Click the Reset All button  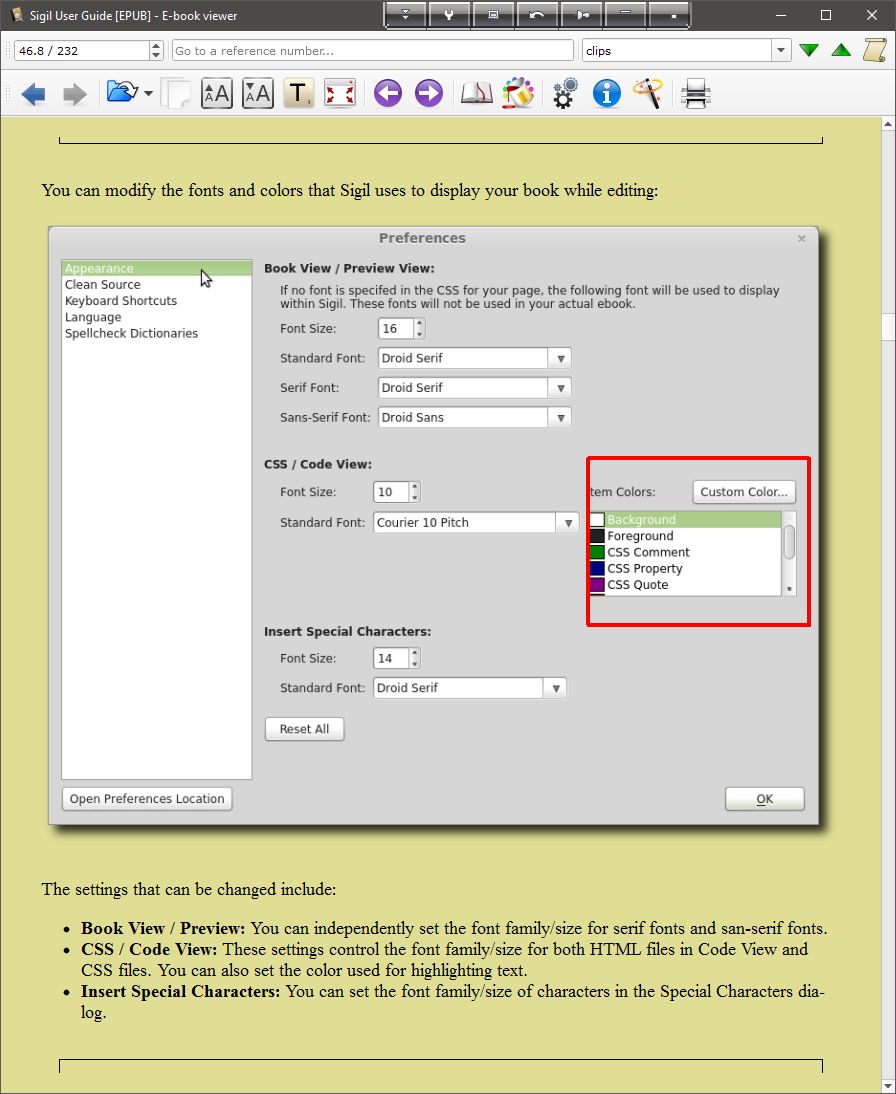[x=304, y=729]
